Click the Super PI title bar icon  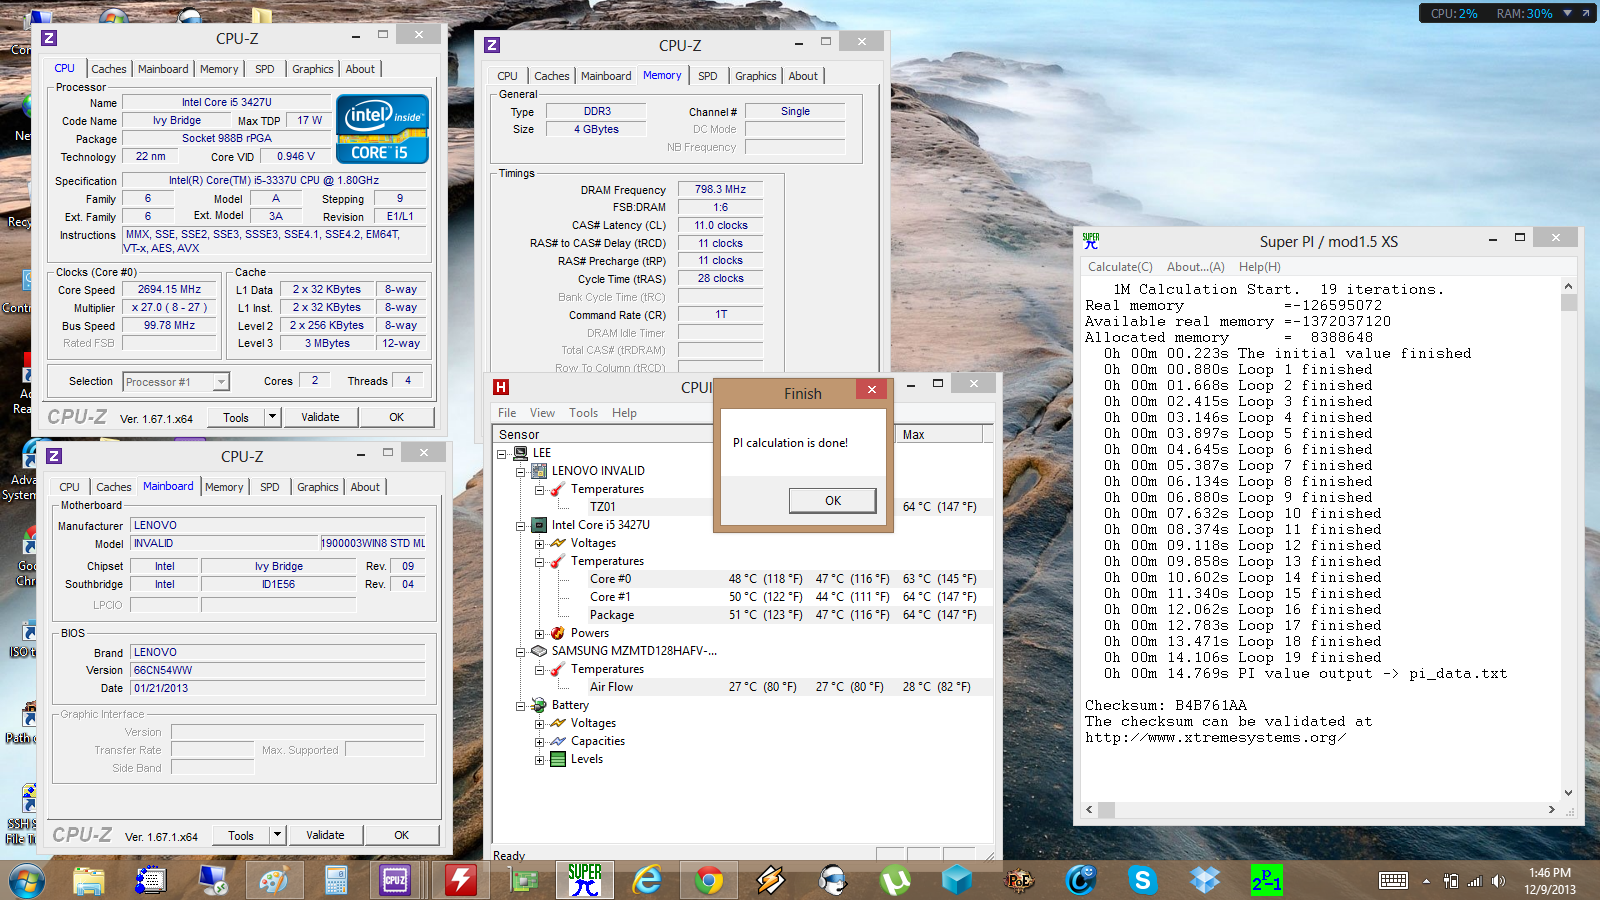click(x=1091, y=241)
